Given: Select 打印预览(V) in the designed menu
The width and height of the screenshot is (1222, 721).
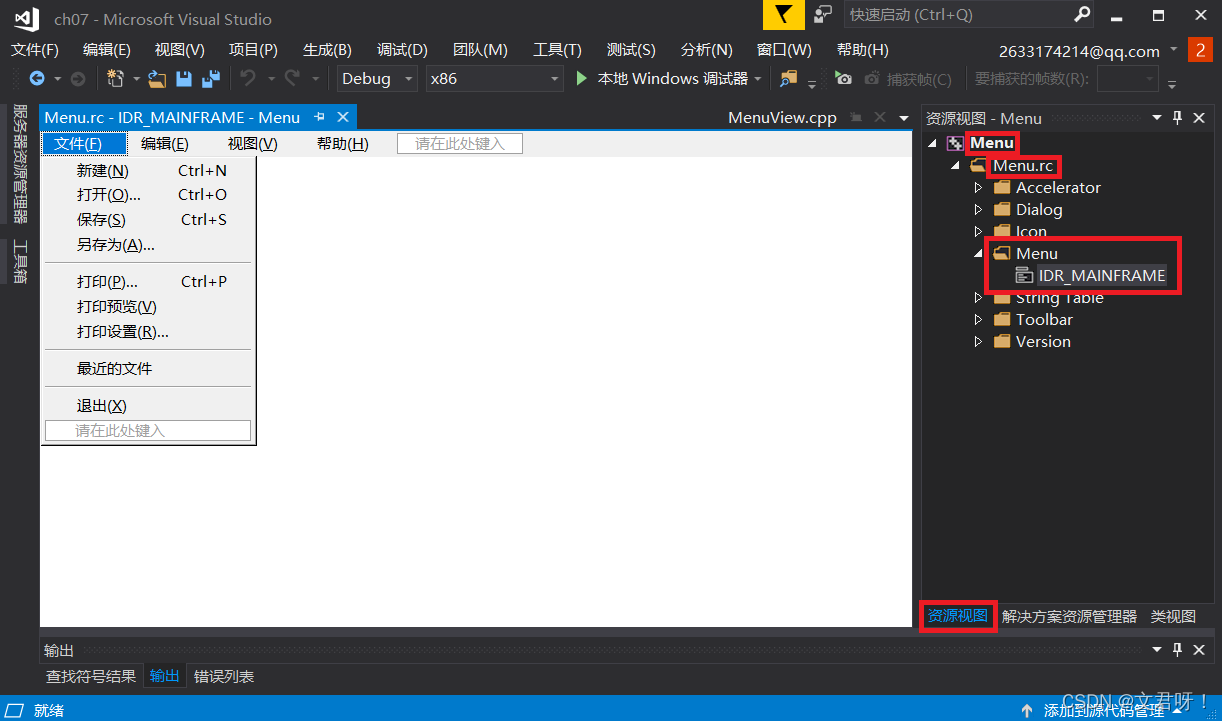Looking at the screenshot, I should 150,307.
